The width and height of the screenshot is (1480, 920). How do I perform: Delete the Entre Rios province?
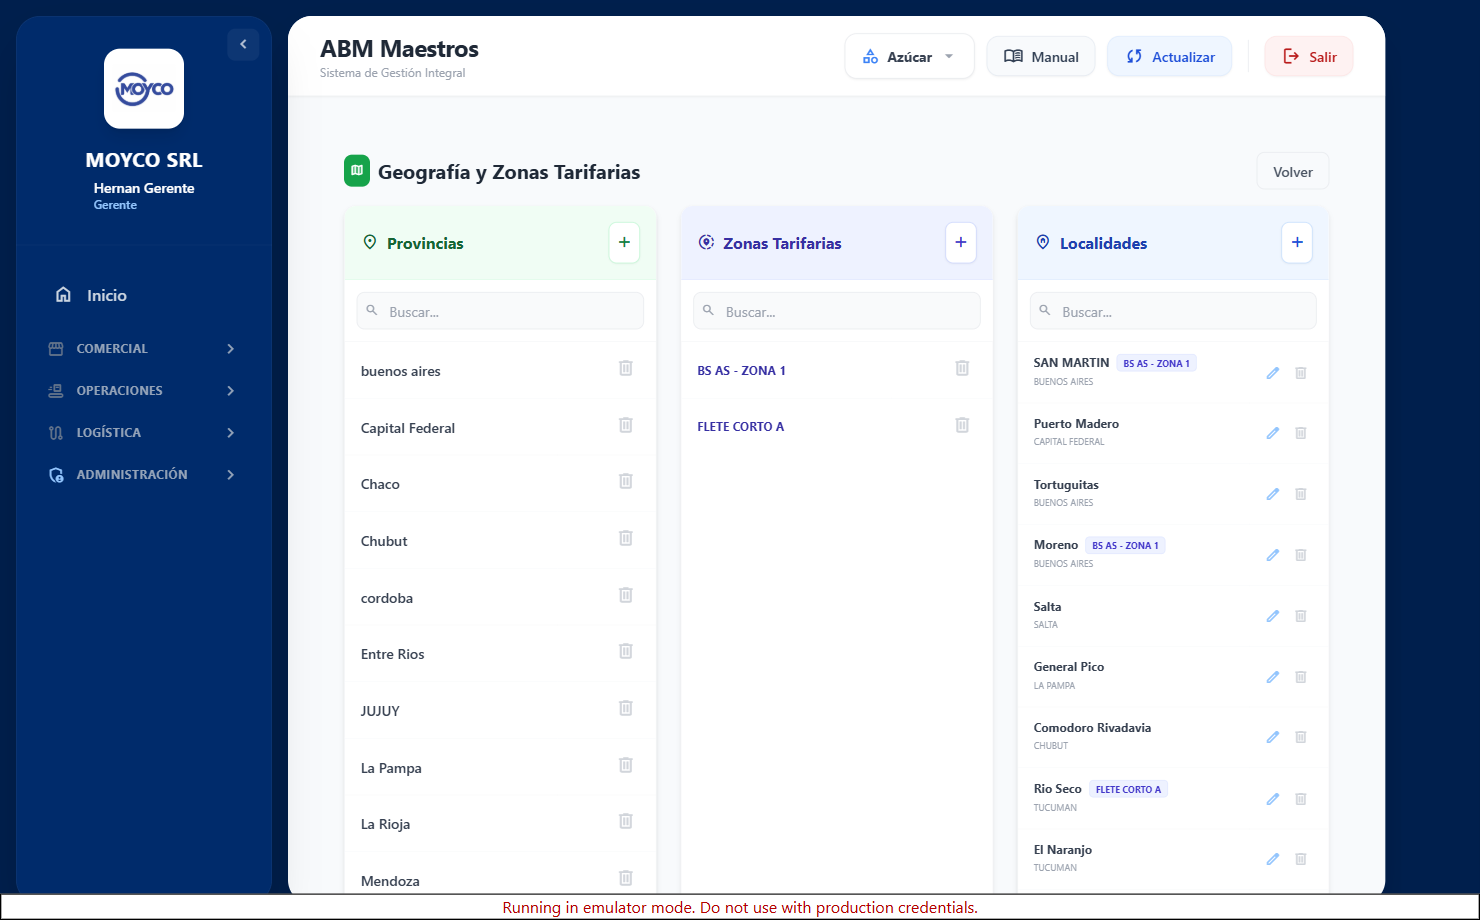(x=626, y=651)
